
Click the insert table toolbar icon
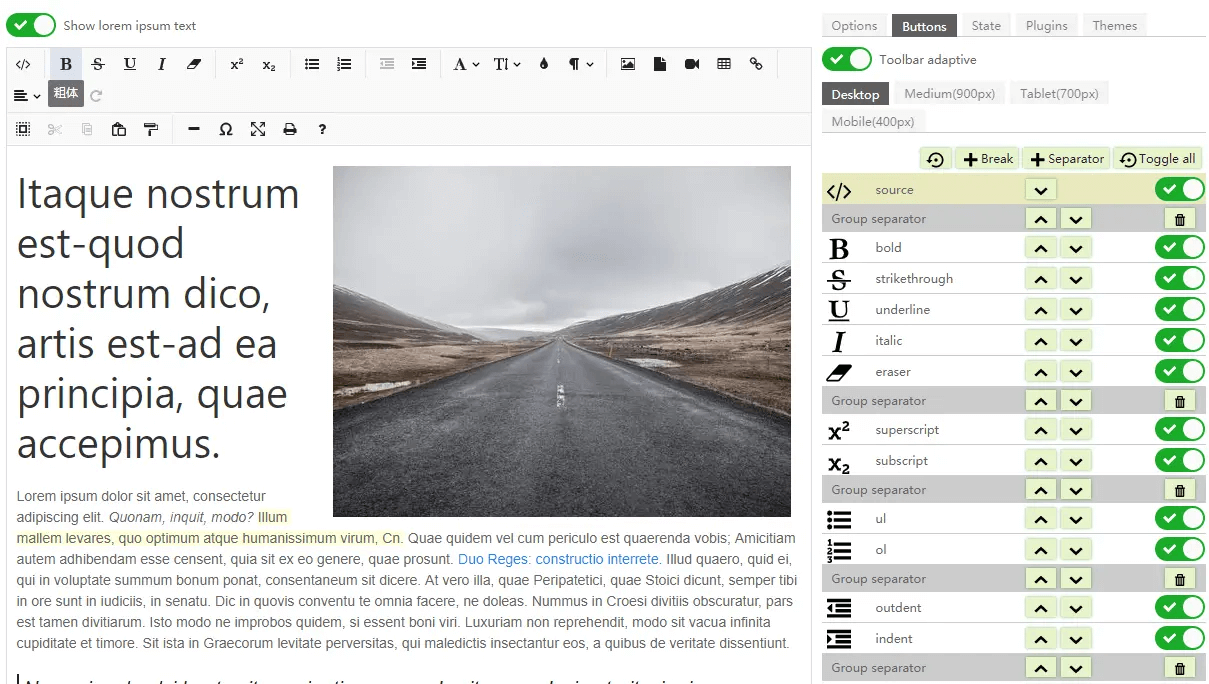coord(724,64)
